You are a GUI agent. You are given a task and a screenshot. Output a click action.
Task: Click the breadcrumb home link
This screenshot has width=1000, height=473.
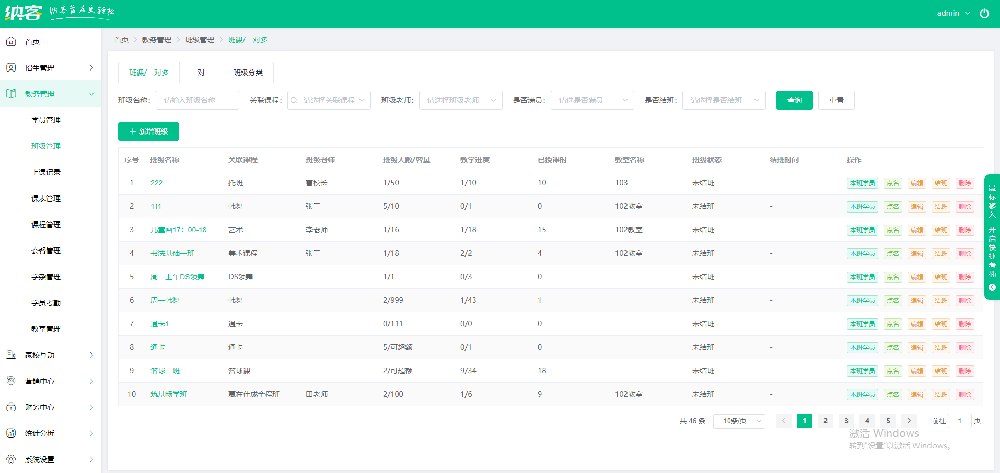pyautogui.click(x=122, y=40)
